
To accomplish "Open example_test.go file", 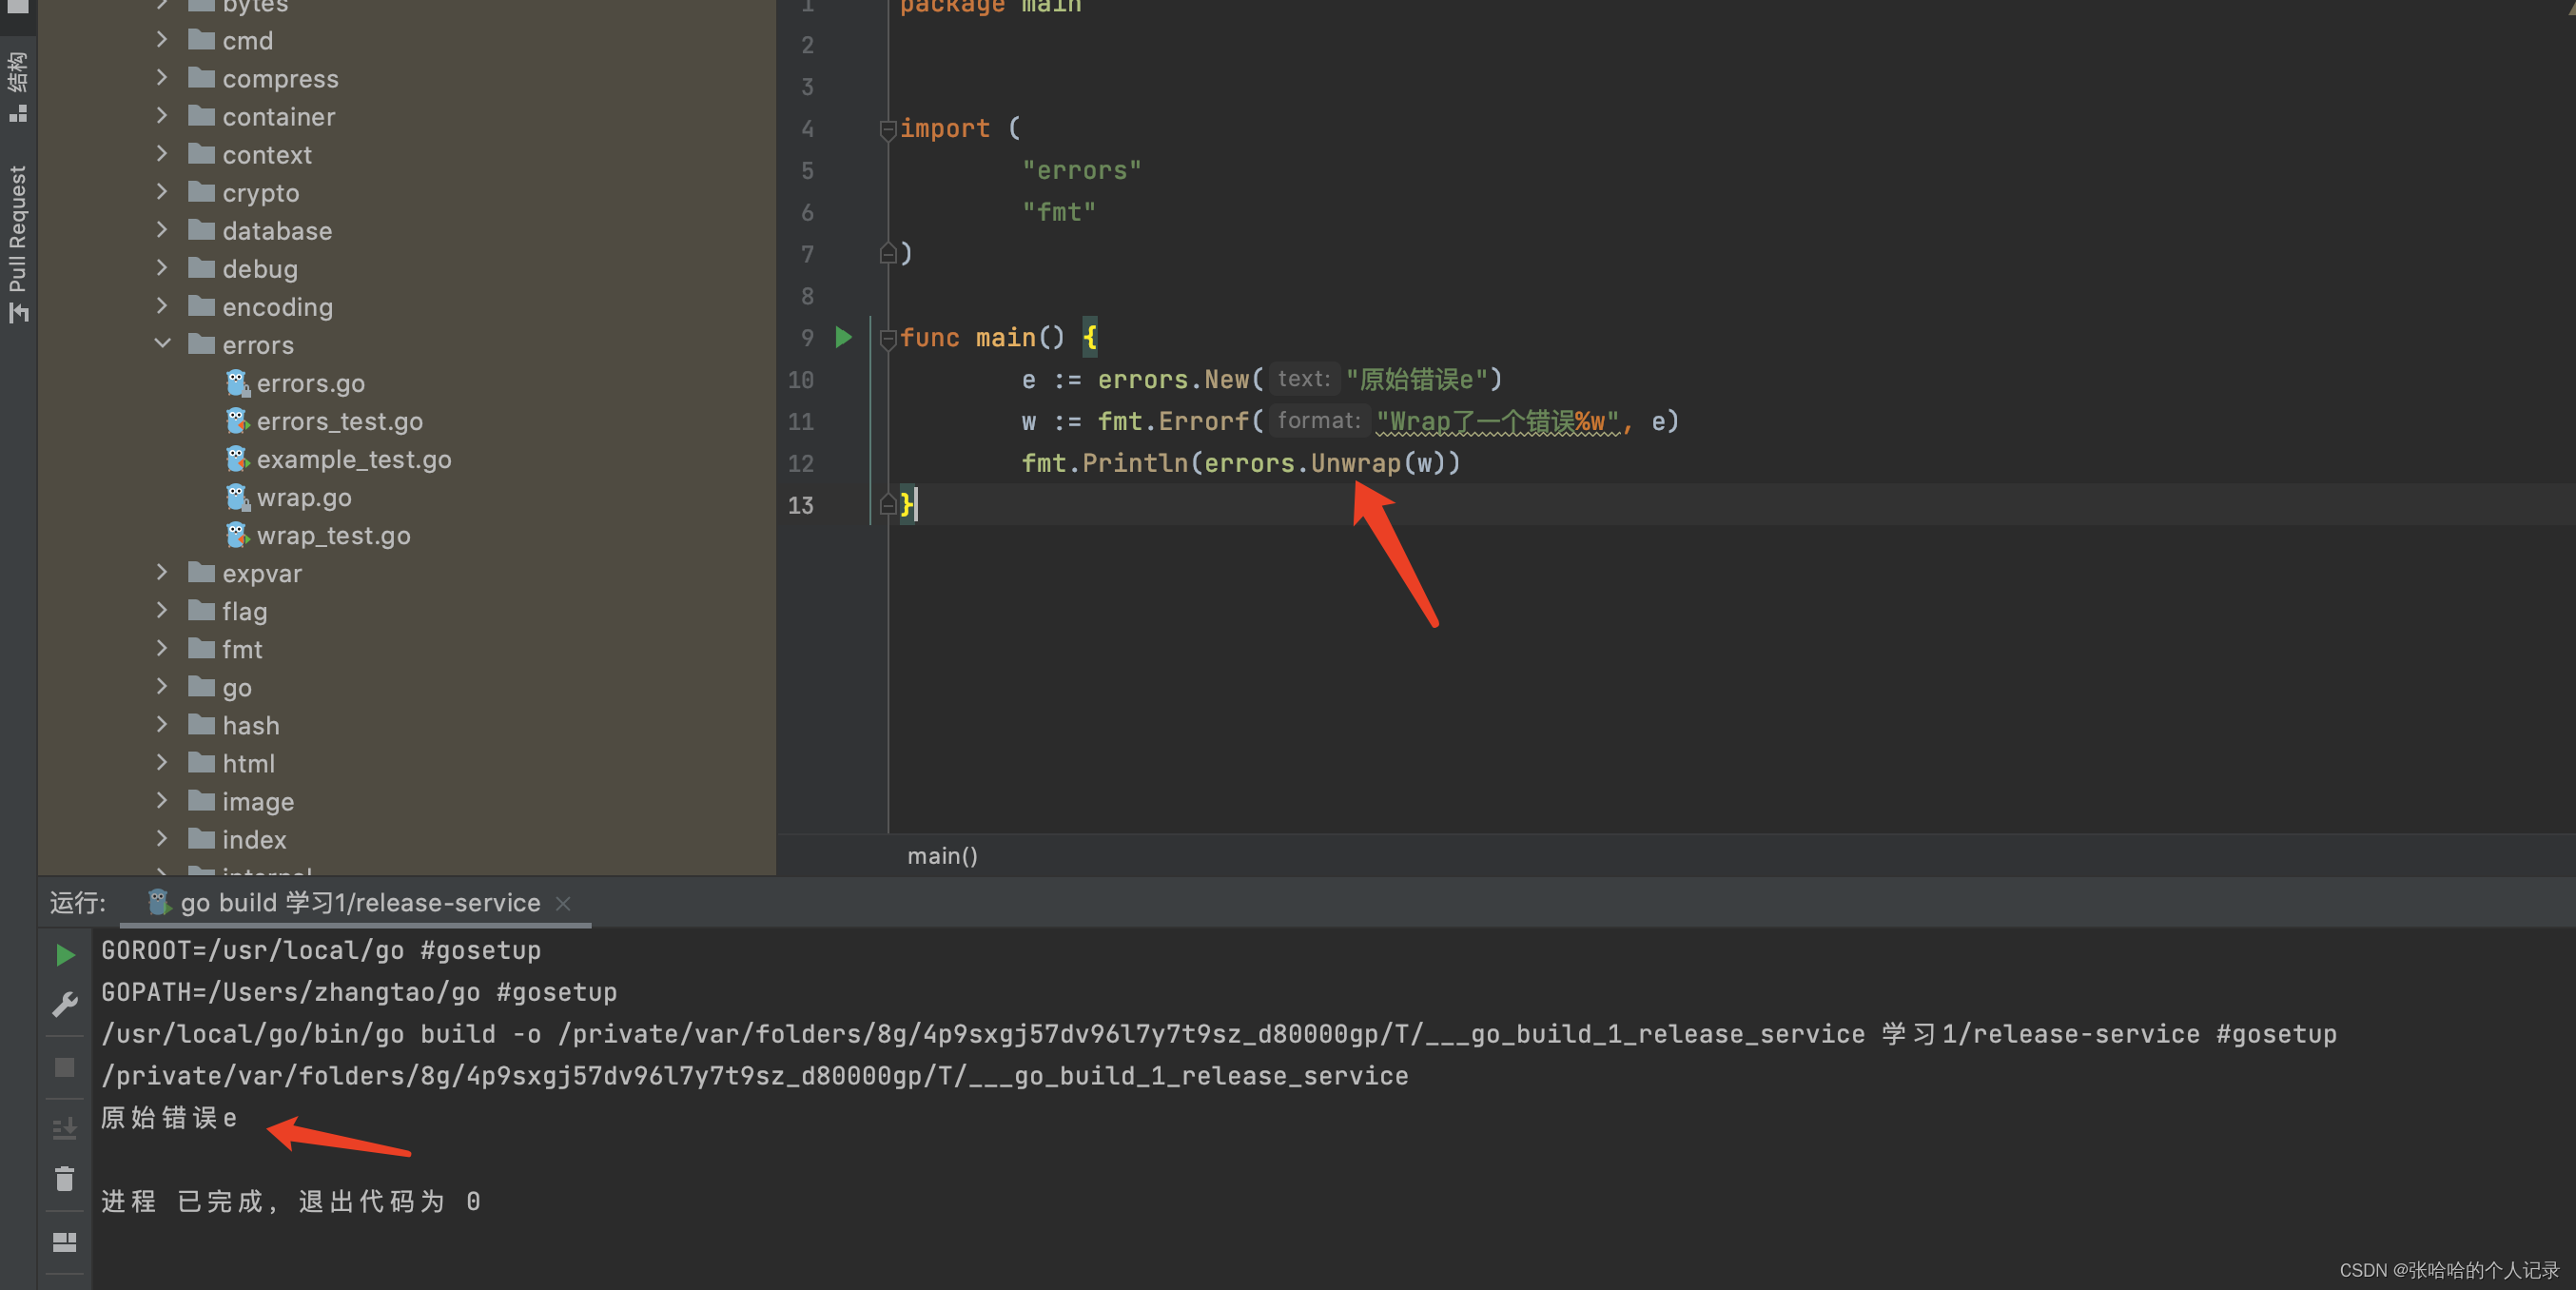I will (x=353, y=459).
